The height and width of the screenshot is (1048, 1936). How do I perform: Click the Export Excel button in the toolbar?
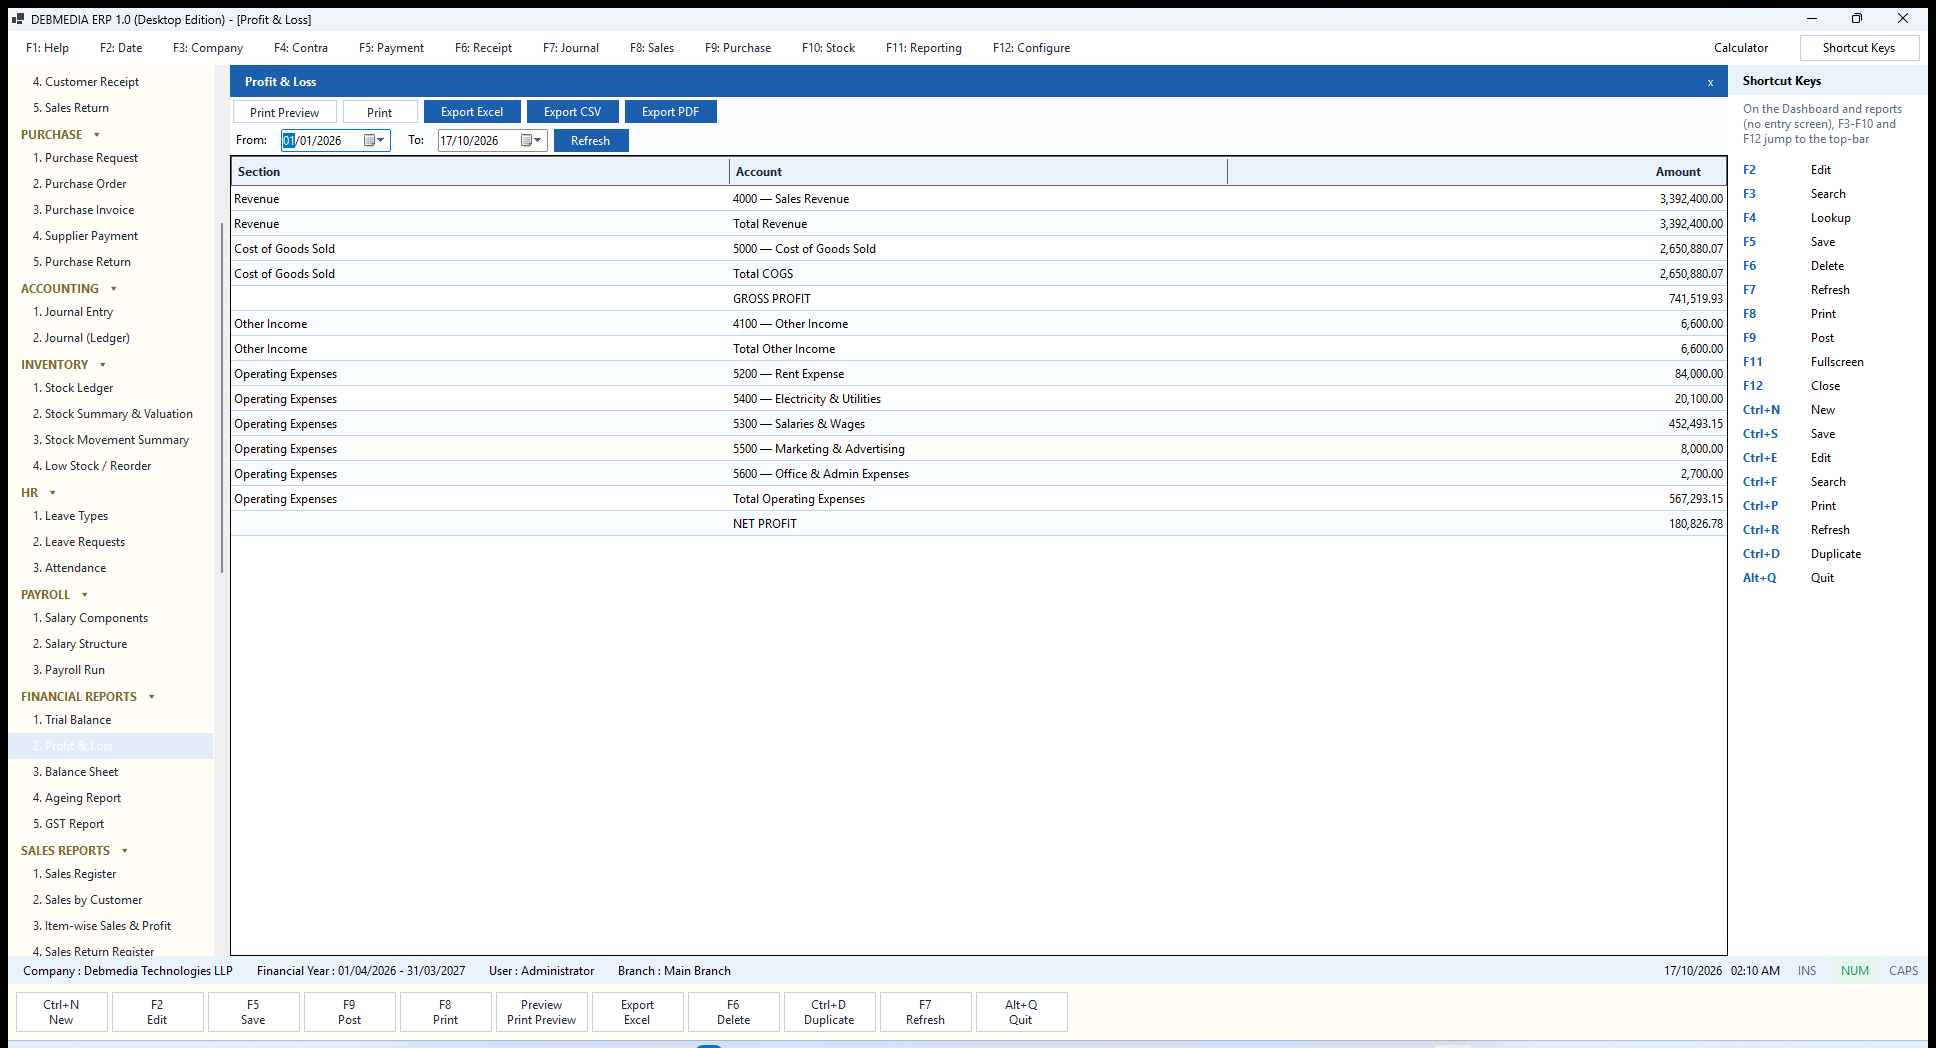coord(472,112)
